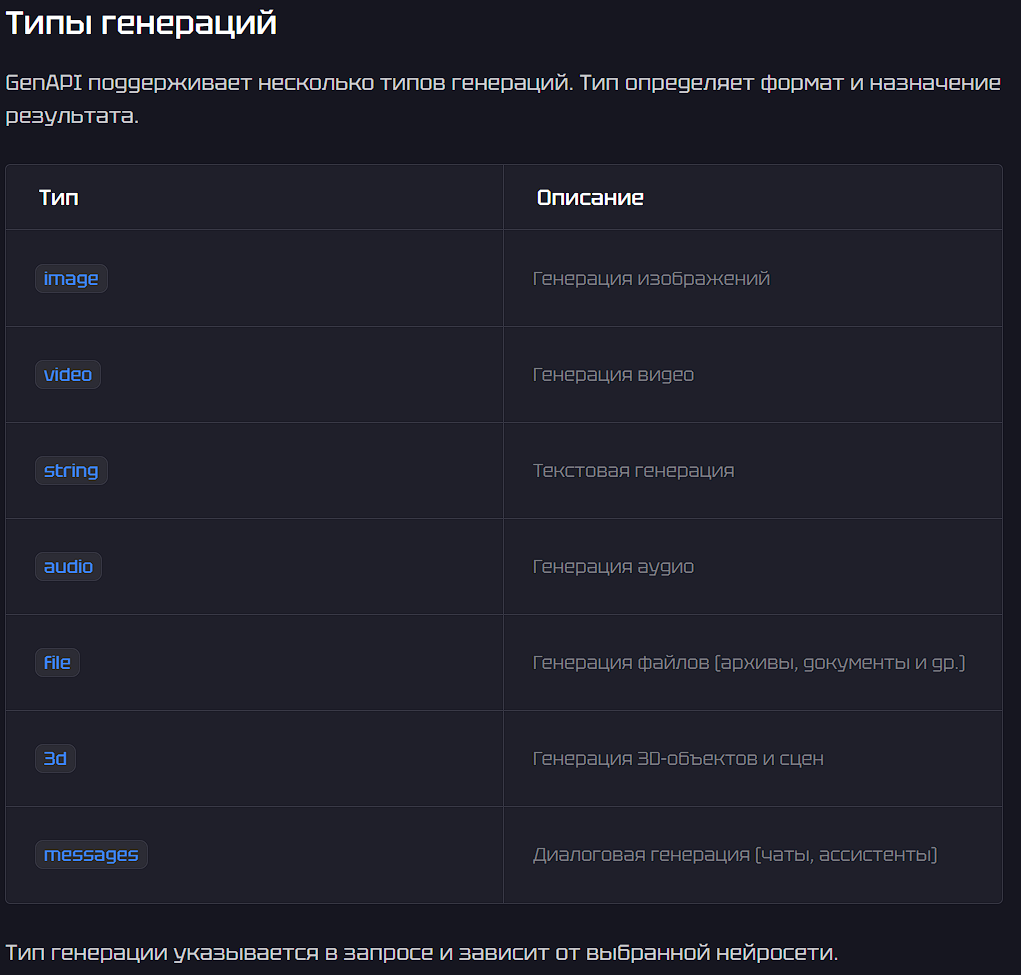Pick the audio type code badge
The height and width of the screenshot is (975, 1021).
(x=68, y=567)
